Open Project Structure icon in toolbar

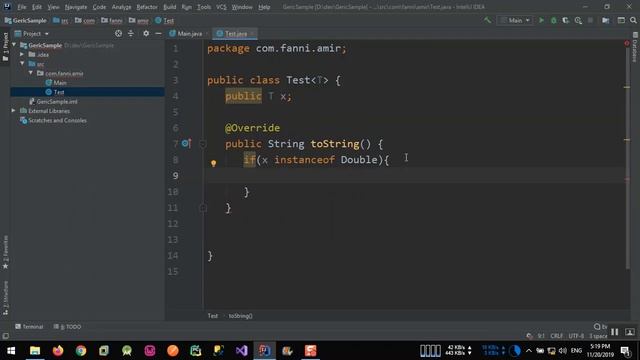pos(606,20)
